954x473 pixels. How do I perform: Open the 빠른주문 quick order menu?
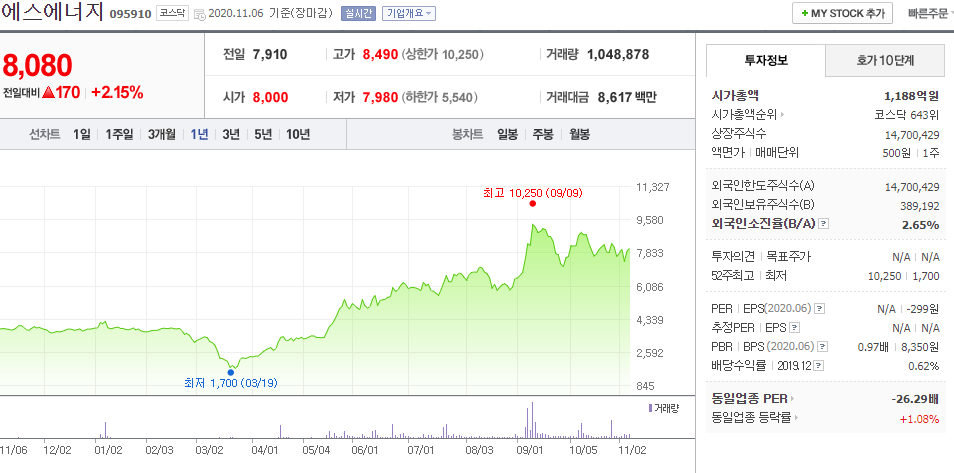(x=929, y=13)
